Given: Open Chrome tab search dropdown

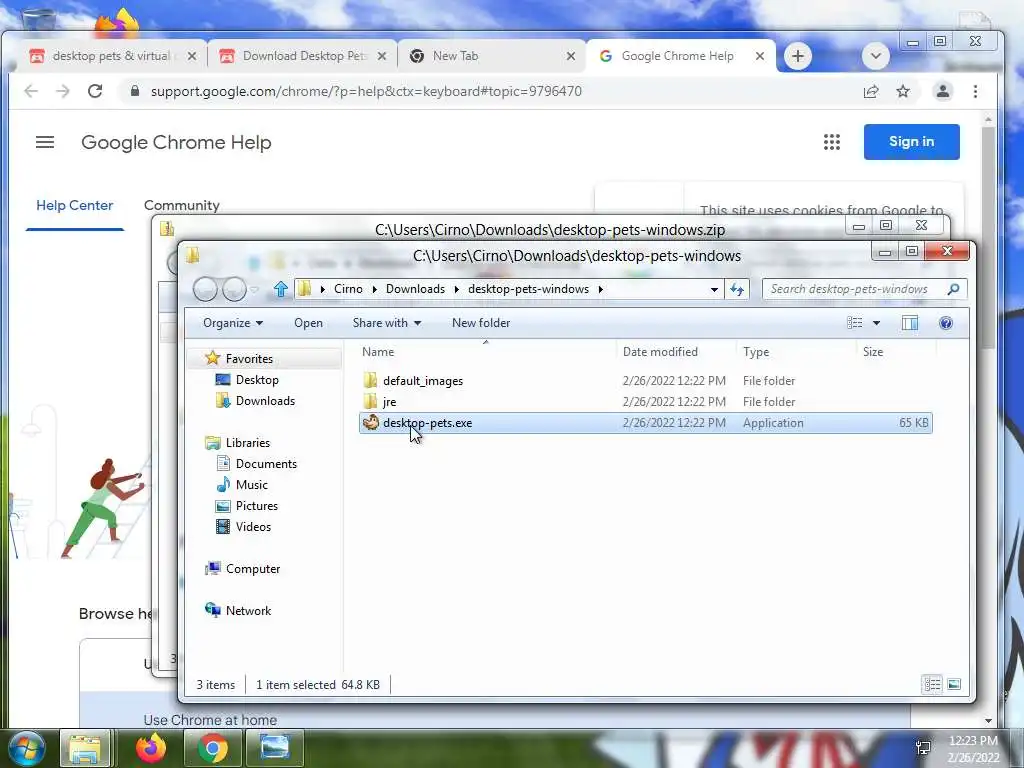Looking at the screenshot, I should [x=876, y=56].
